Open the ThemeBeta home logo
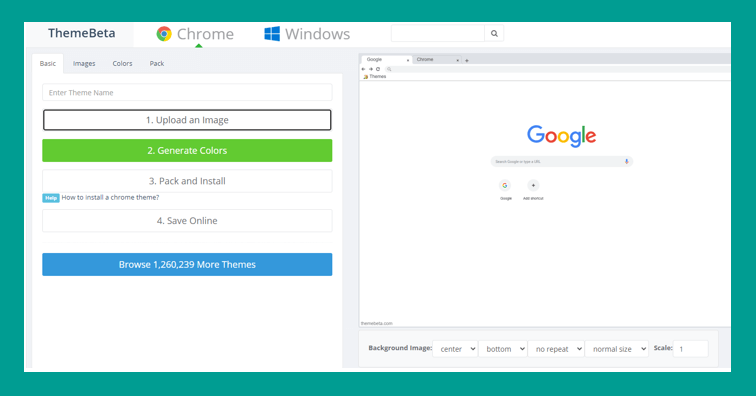756x396 pixels. tap(81, 33)
